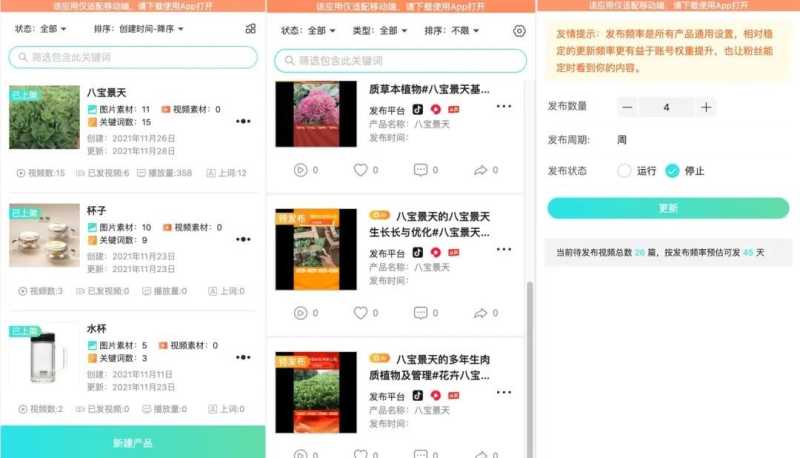
Task: Click 视频数:3 under 杯子 product
Action: coord(40,291)
